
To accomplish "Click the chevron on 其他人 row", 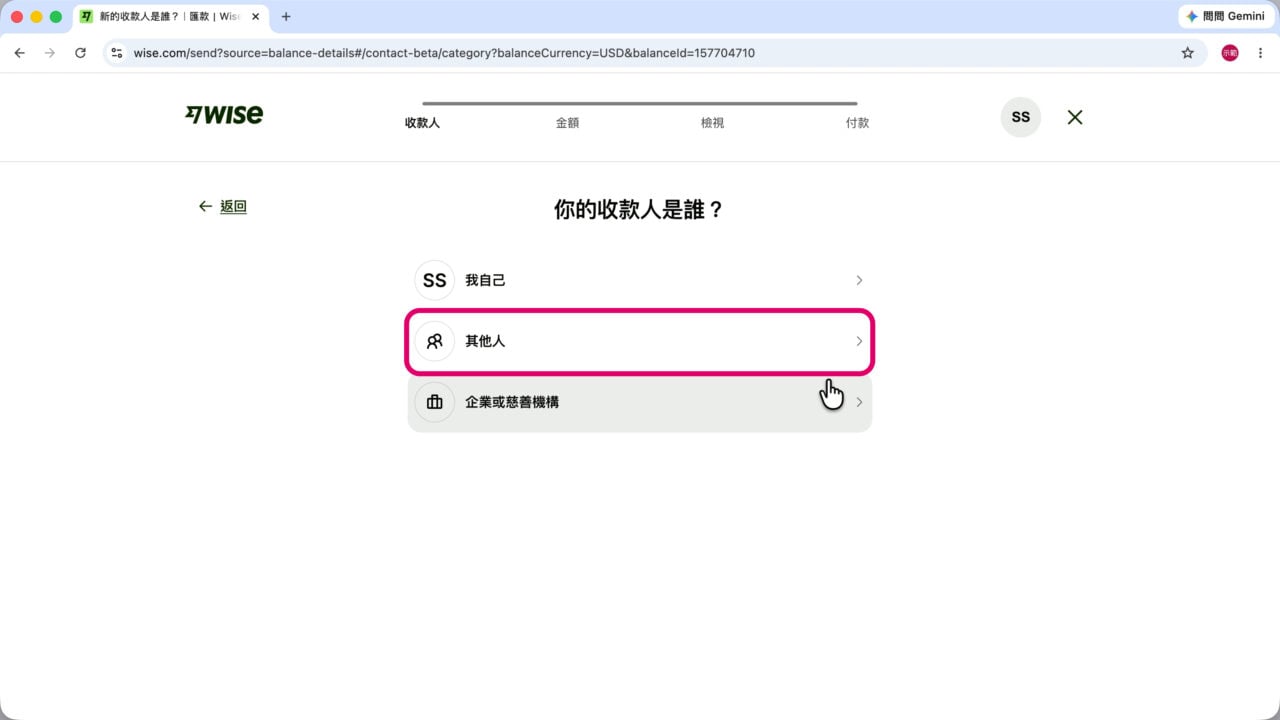I will coord(859,341).
